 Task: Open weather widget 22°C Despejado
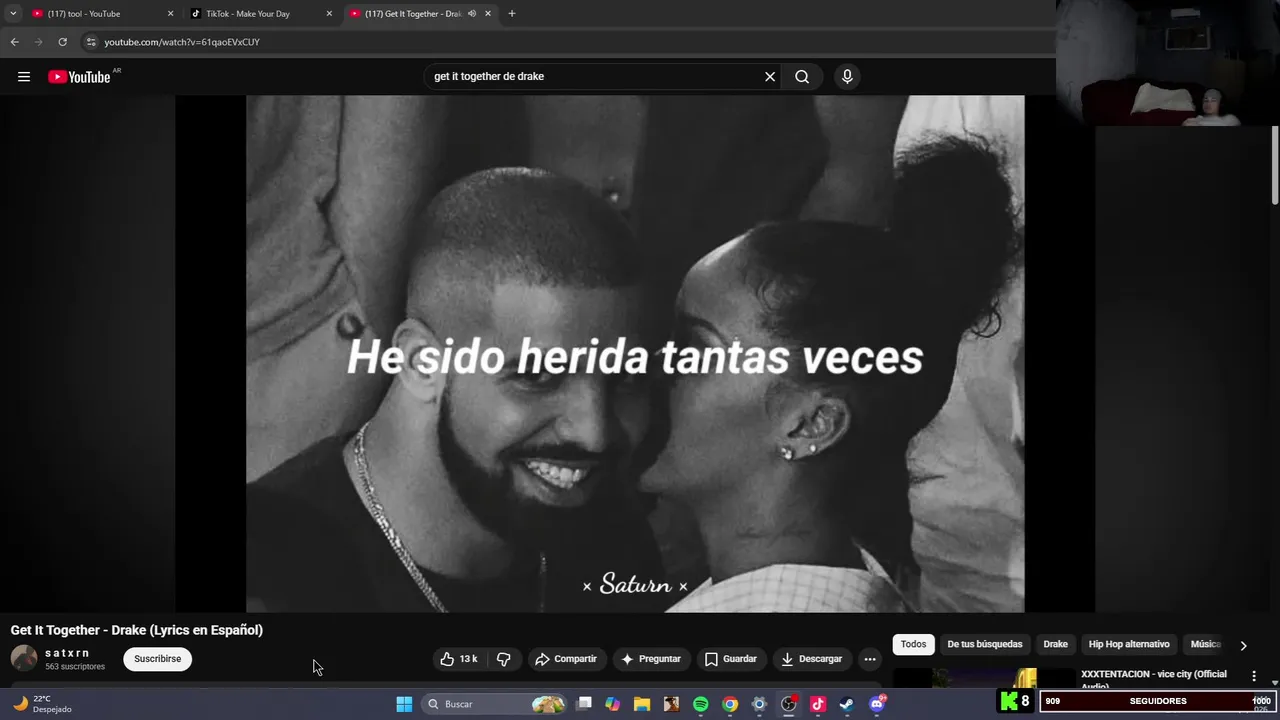pos(42,704)
